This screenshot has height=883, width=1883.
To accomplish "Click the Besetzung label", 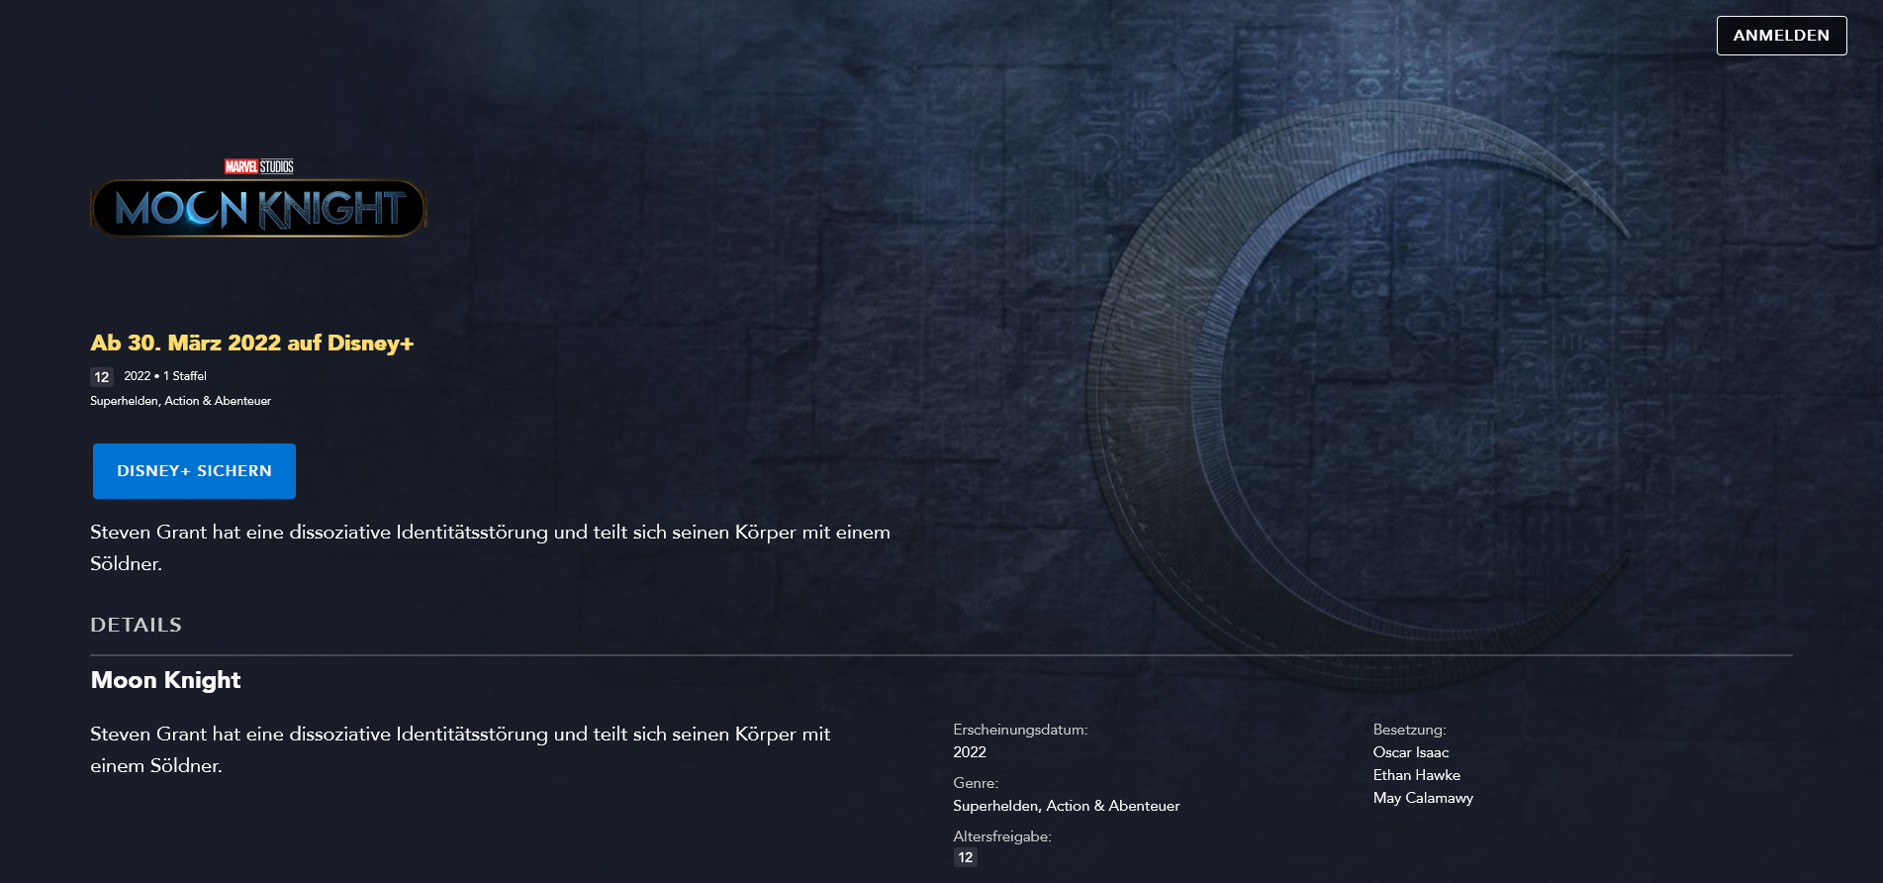I will [x=1409, y=730].
